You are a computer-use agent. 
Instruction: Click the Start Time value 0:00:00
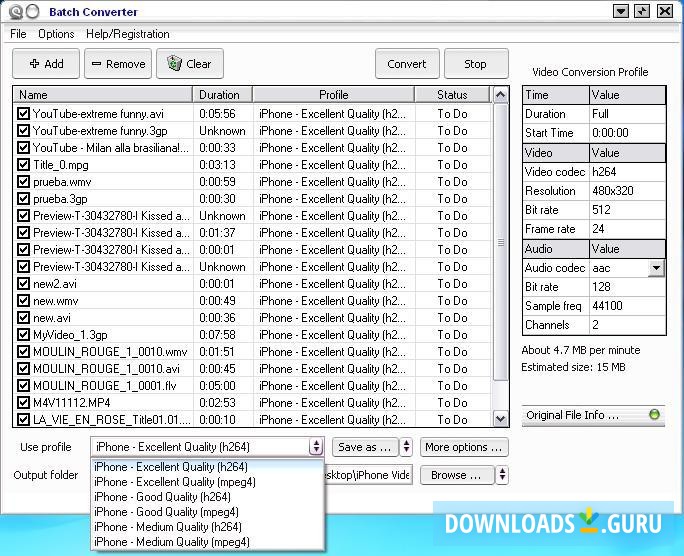click(627, 133)
